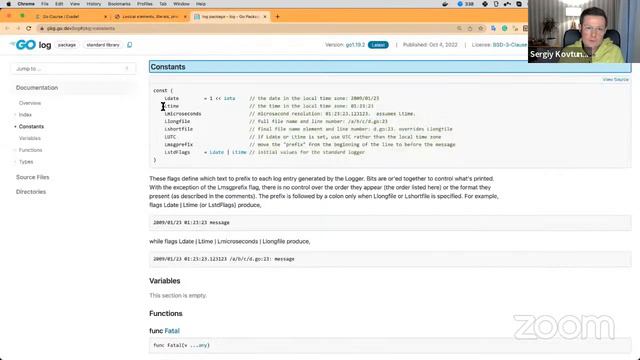Bookmark this page with the star icon
640x360 pixels.
coord(481,28)
